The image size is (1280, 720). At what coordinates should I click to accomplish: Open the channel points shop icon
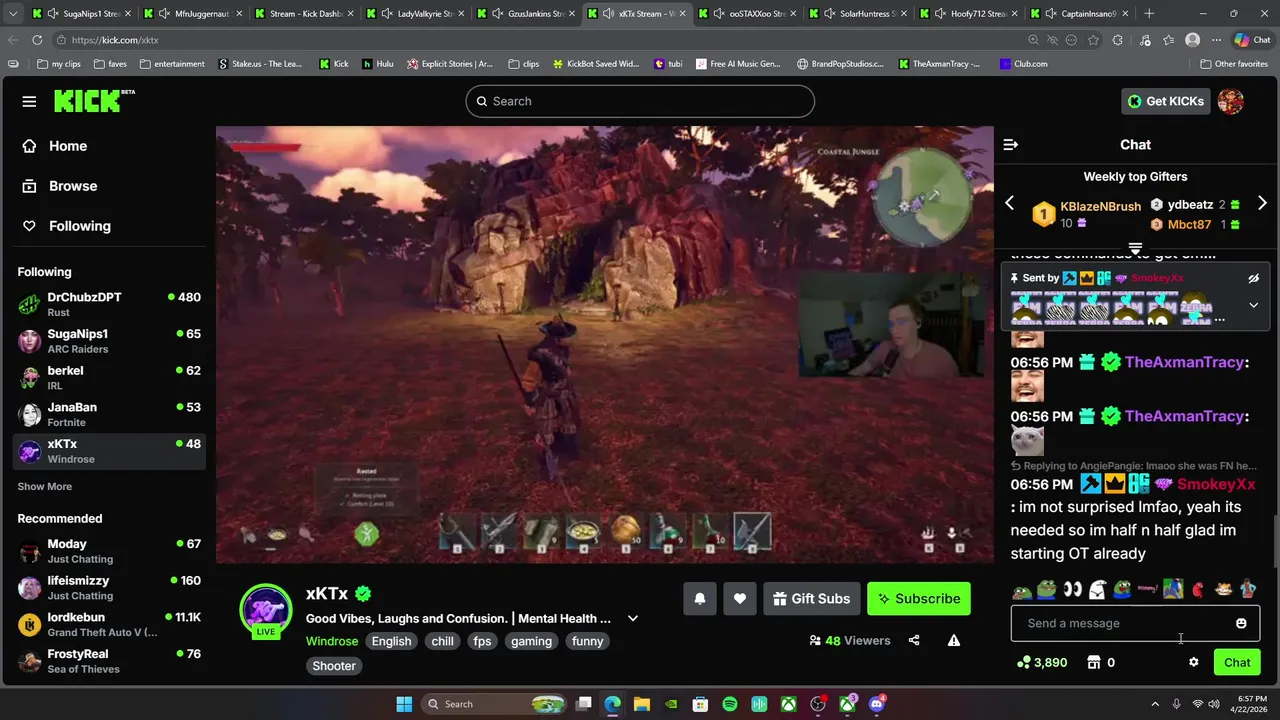coord(1094,662)
